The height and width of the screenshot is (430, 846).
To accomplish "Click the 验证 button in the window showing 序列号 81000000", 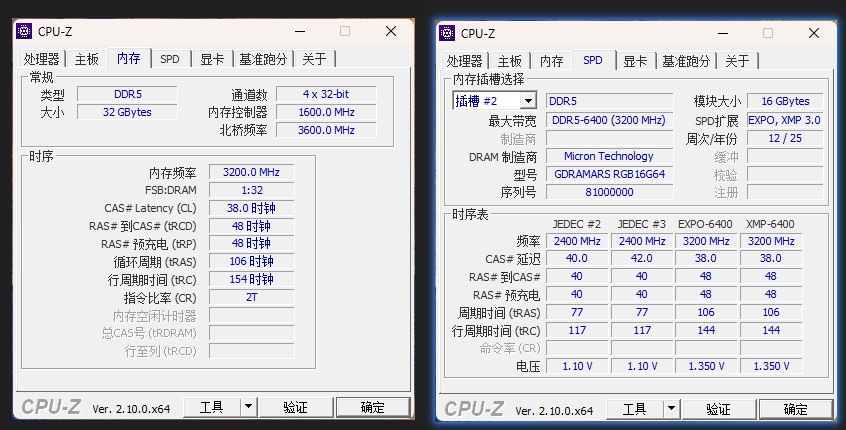I will point(718,409).
